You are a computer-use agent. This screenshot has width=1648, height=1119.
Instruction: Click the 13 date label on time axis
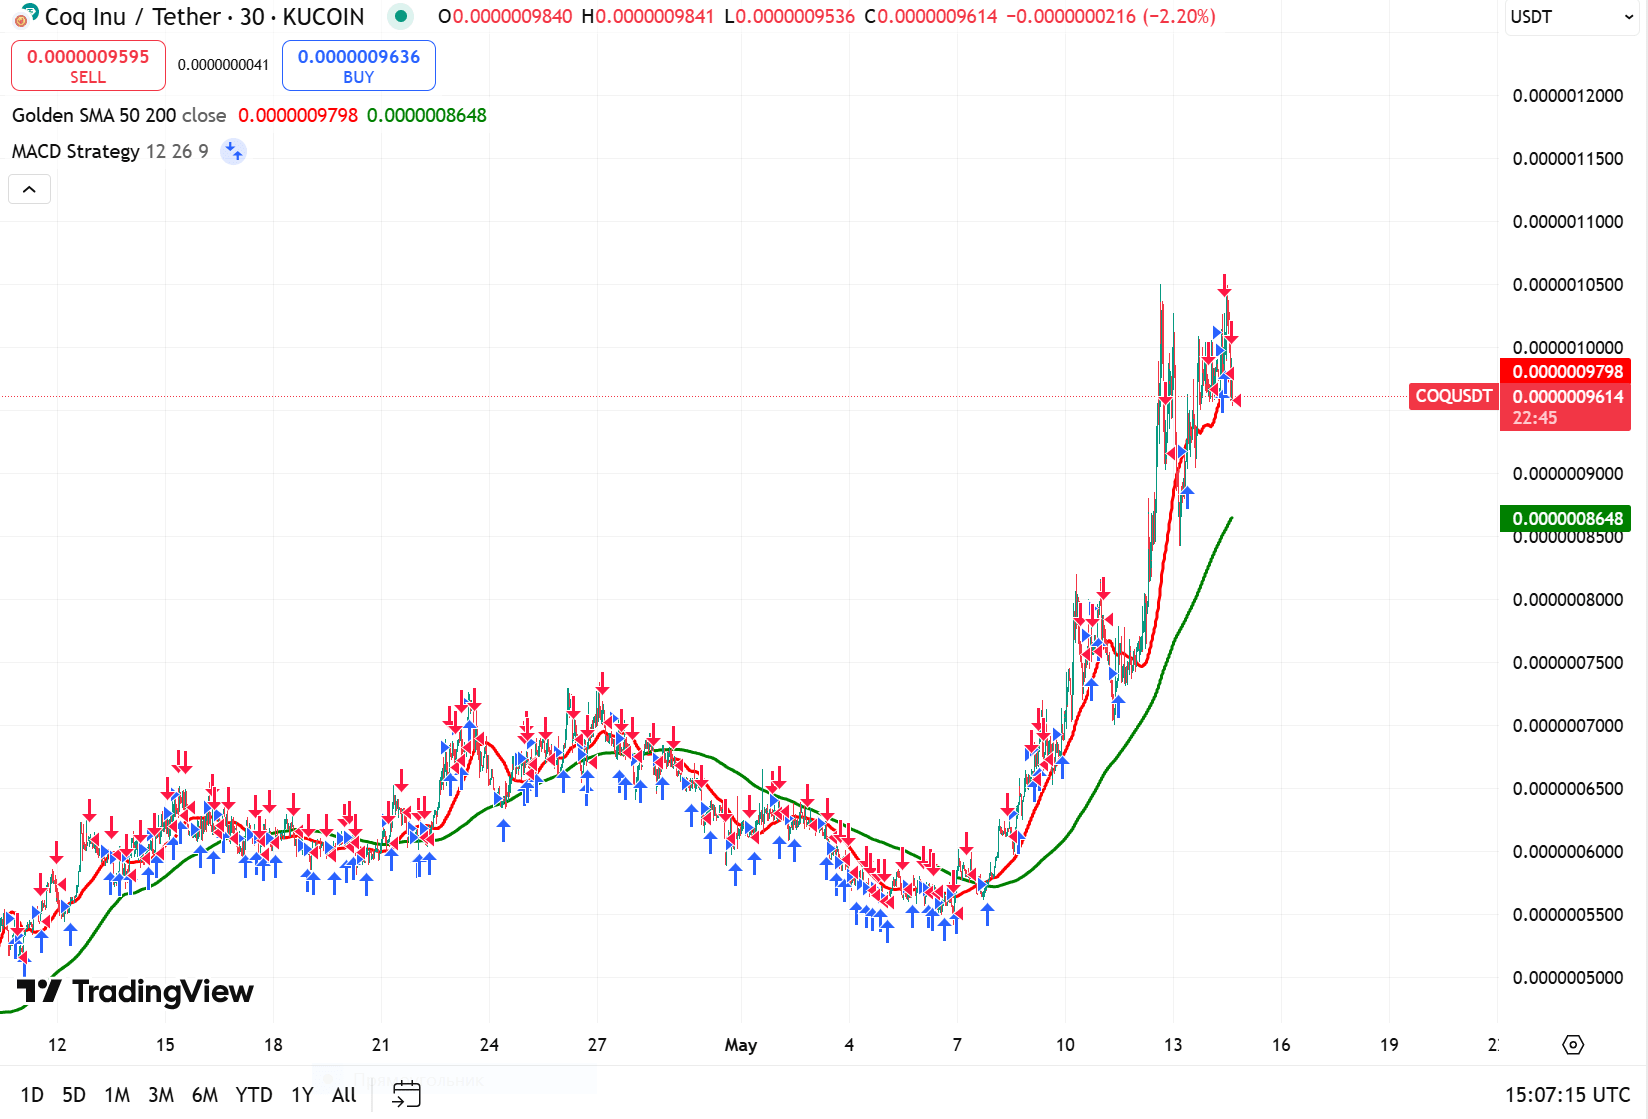point(1173,1045)
